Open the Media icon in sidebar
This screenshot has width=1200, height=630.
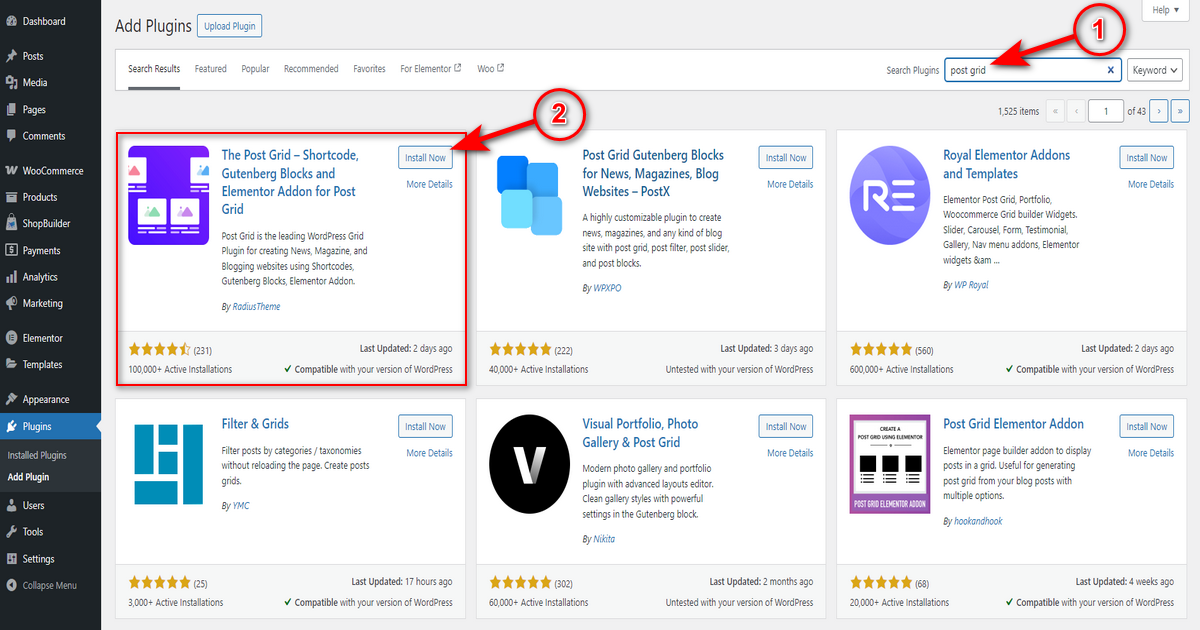pos(11,83)
